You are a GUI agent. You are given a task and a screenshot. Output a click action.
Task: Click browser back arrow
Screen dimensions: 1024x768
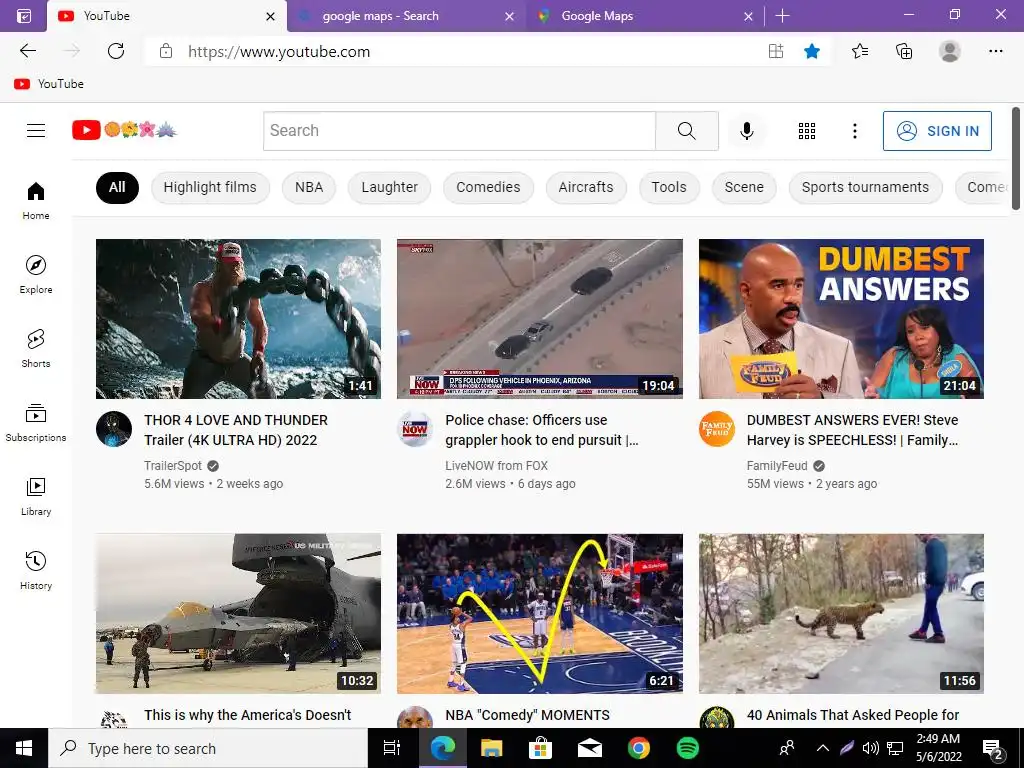pyautogui.click(x=27, y=51)
